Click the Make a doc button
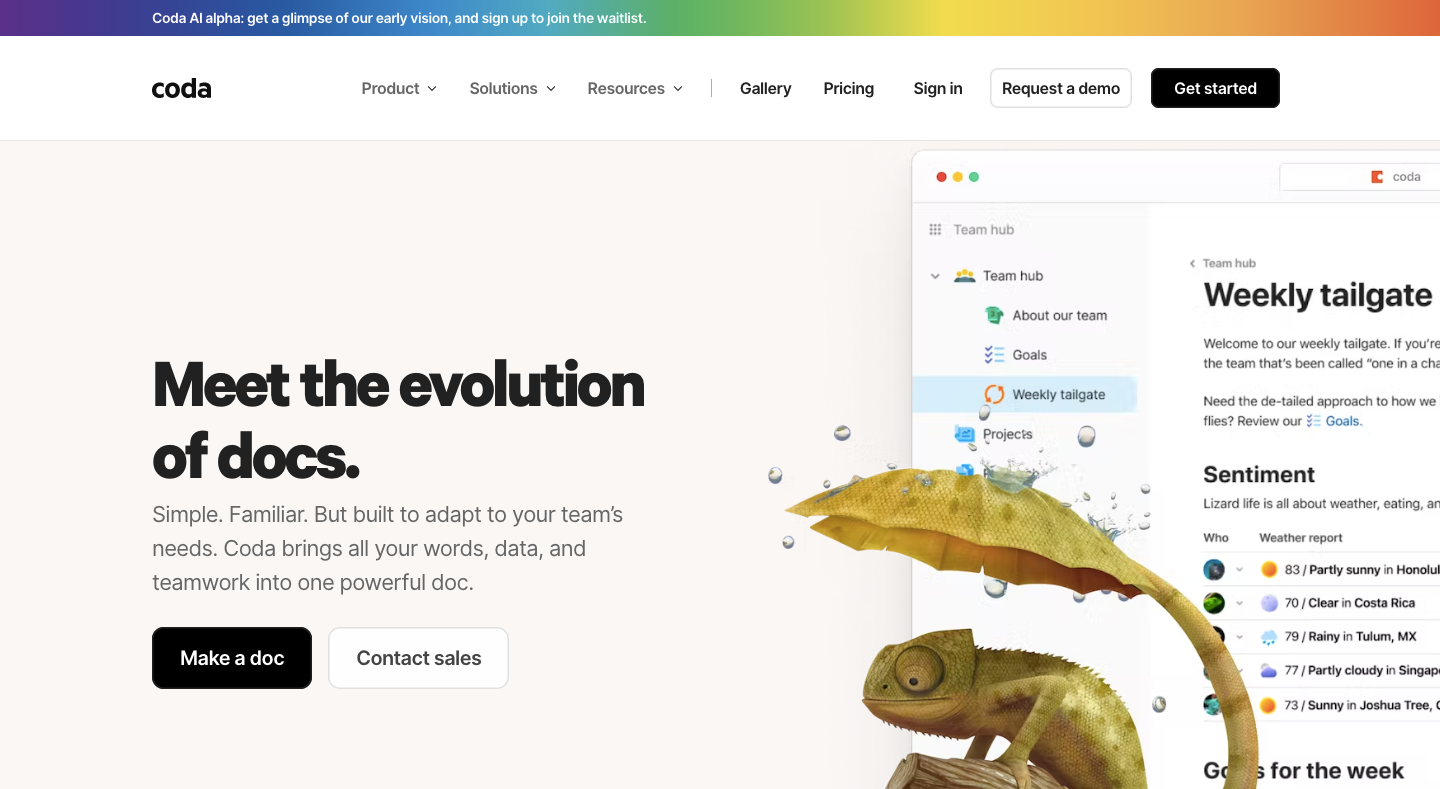 232,658
